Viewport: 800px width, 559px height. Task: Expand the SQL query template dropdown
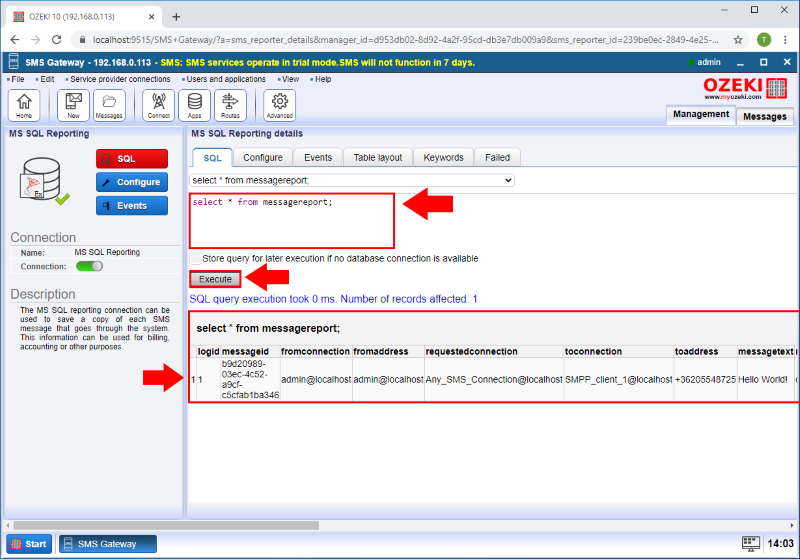tap(352, 180)
